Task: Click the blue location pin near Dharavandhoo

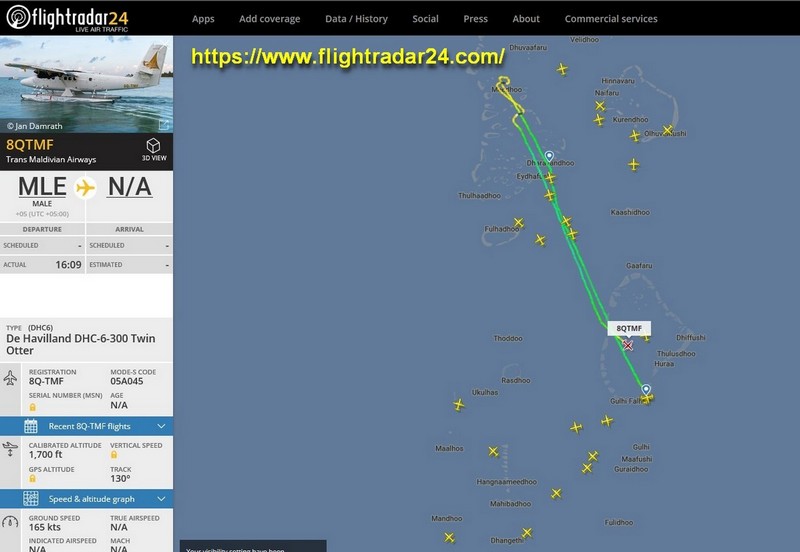Action: [x=549, y=157]
